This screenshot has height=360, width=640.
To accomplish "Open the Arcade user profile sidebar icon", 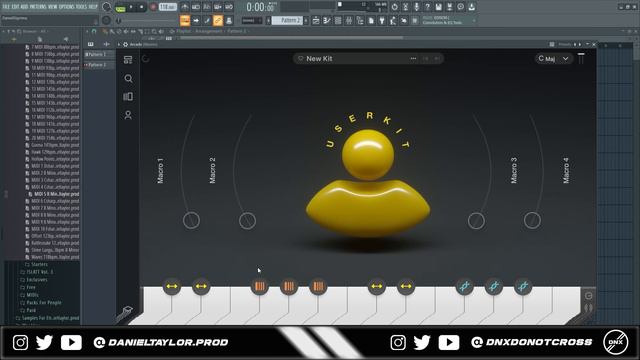I will click(128, 115).
